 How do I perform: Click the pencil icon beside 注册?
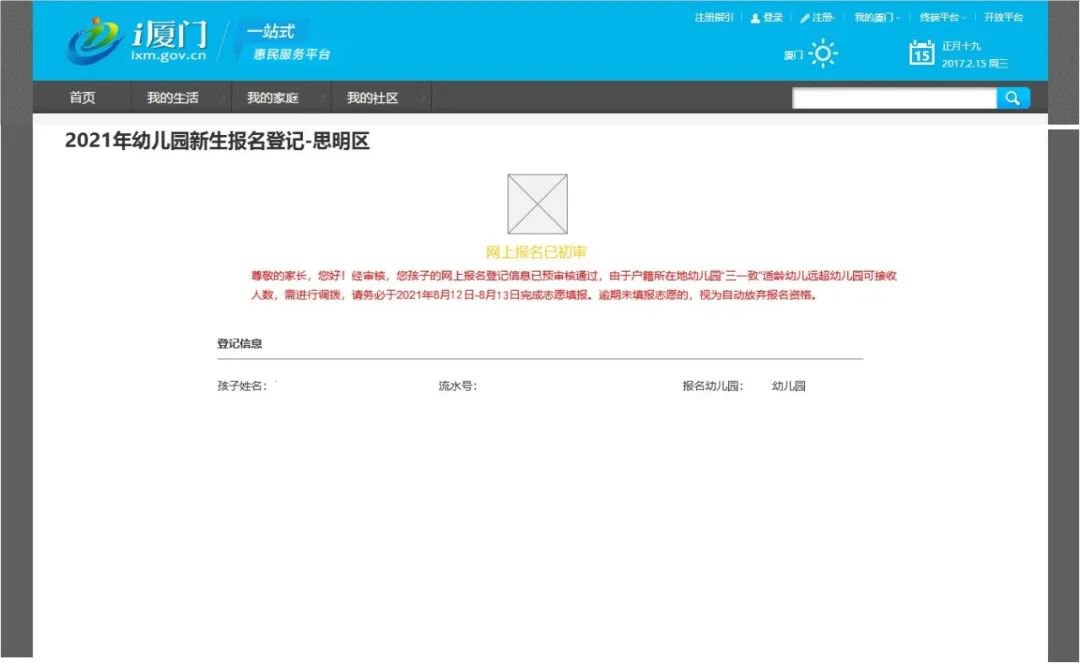(805, 18)
